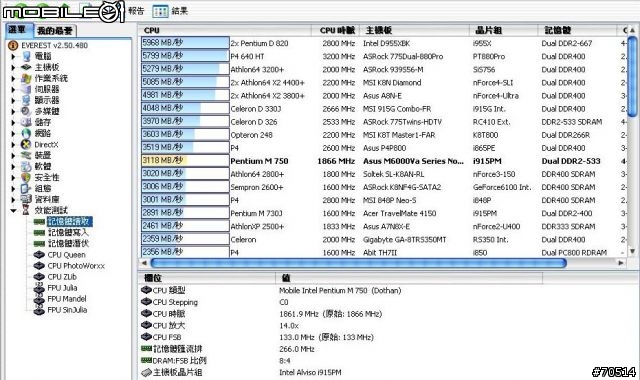Click the Intel Alviso i915PM value
The height and width of the screenshot is (380, 640).
pos(310,372)
